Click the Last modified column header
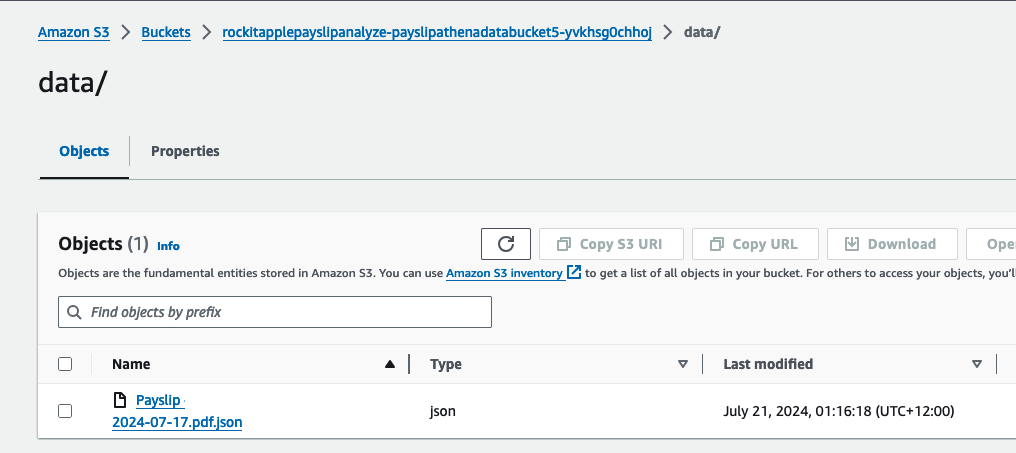1016x453 pixels. click(x=768, y=364)
